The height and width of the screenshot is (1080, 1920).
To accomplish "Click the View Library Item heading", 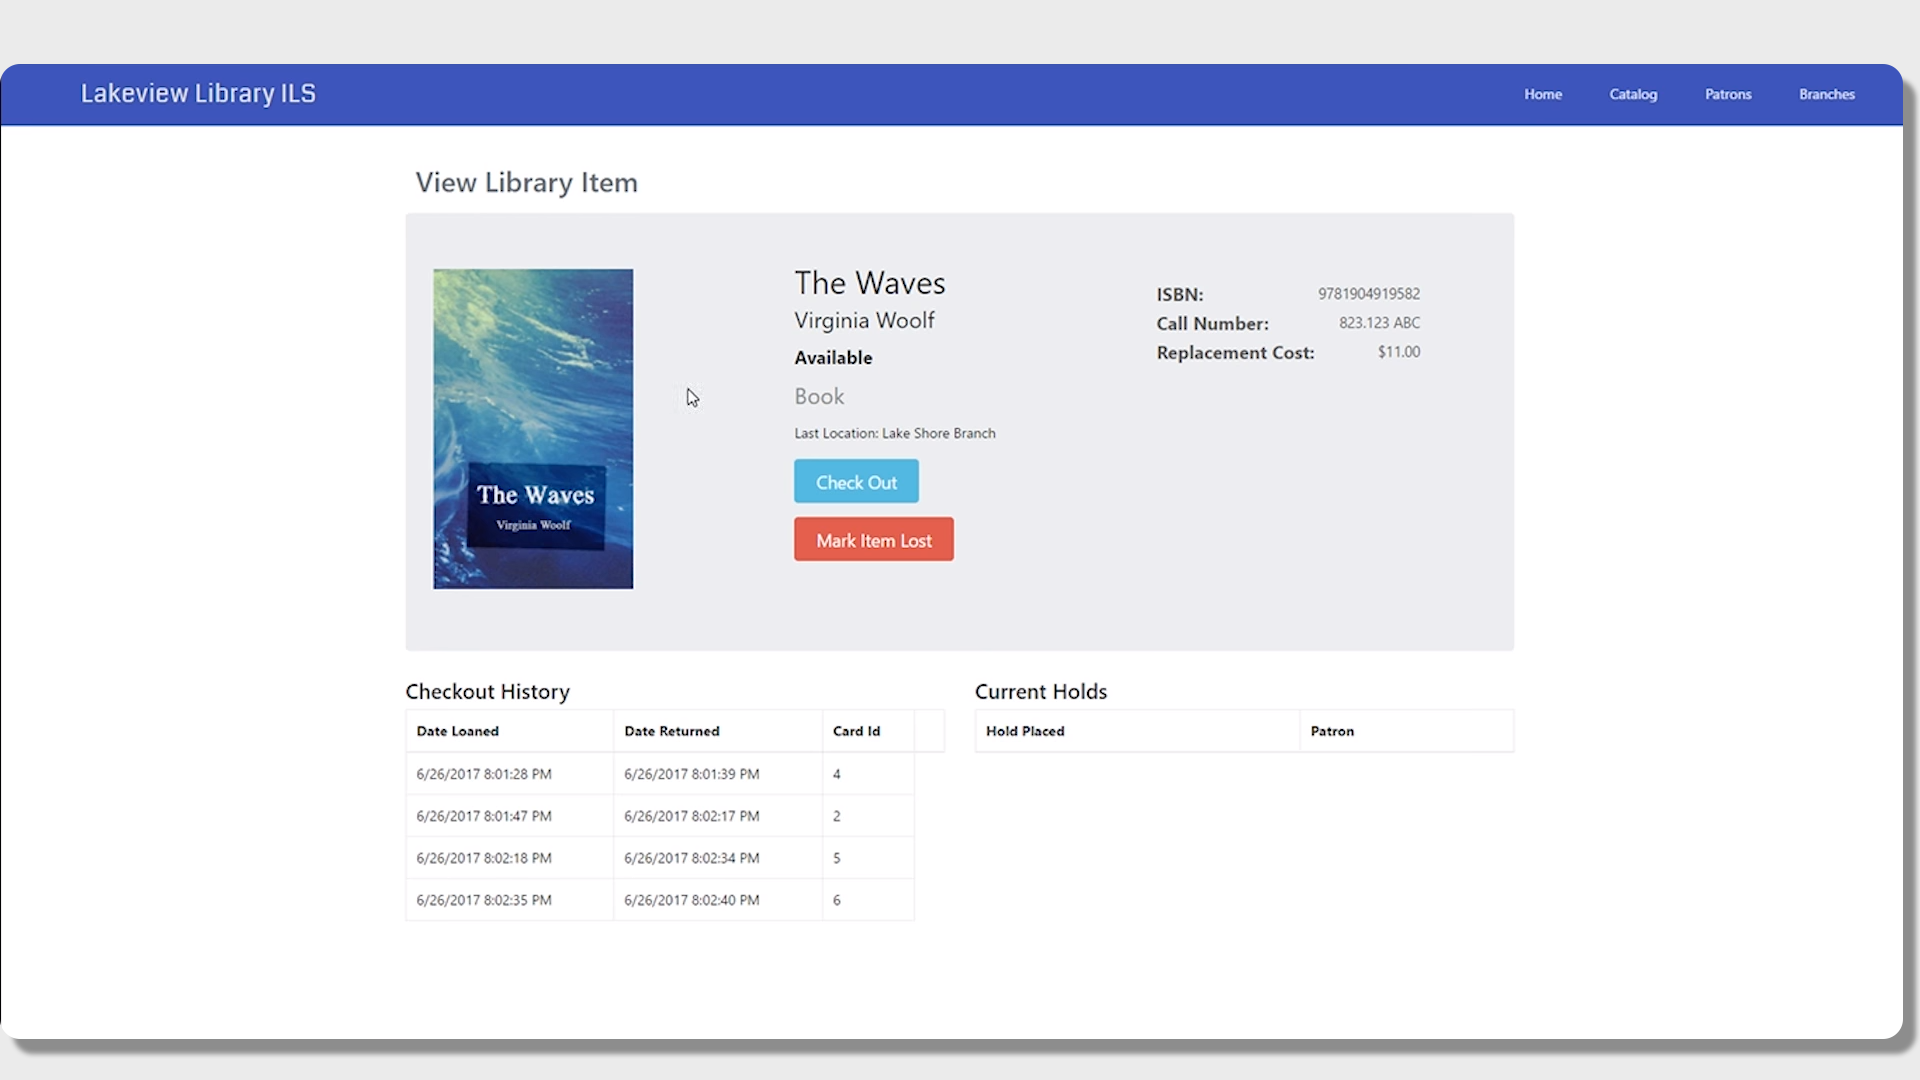I will [x=526, y=182].
